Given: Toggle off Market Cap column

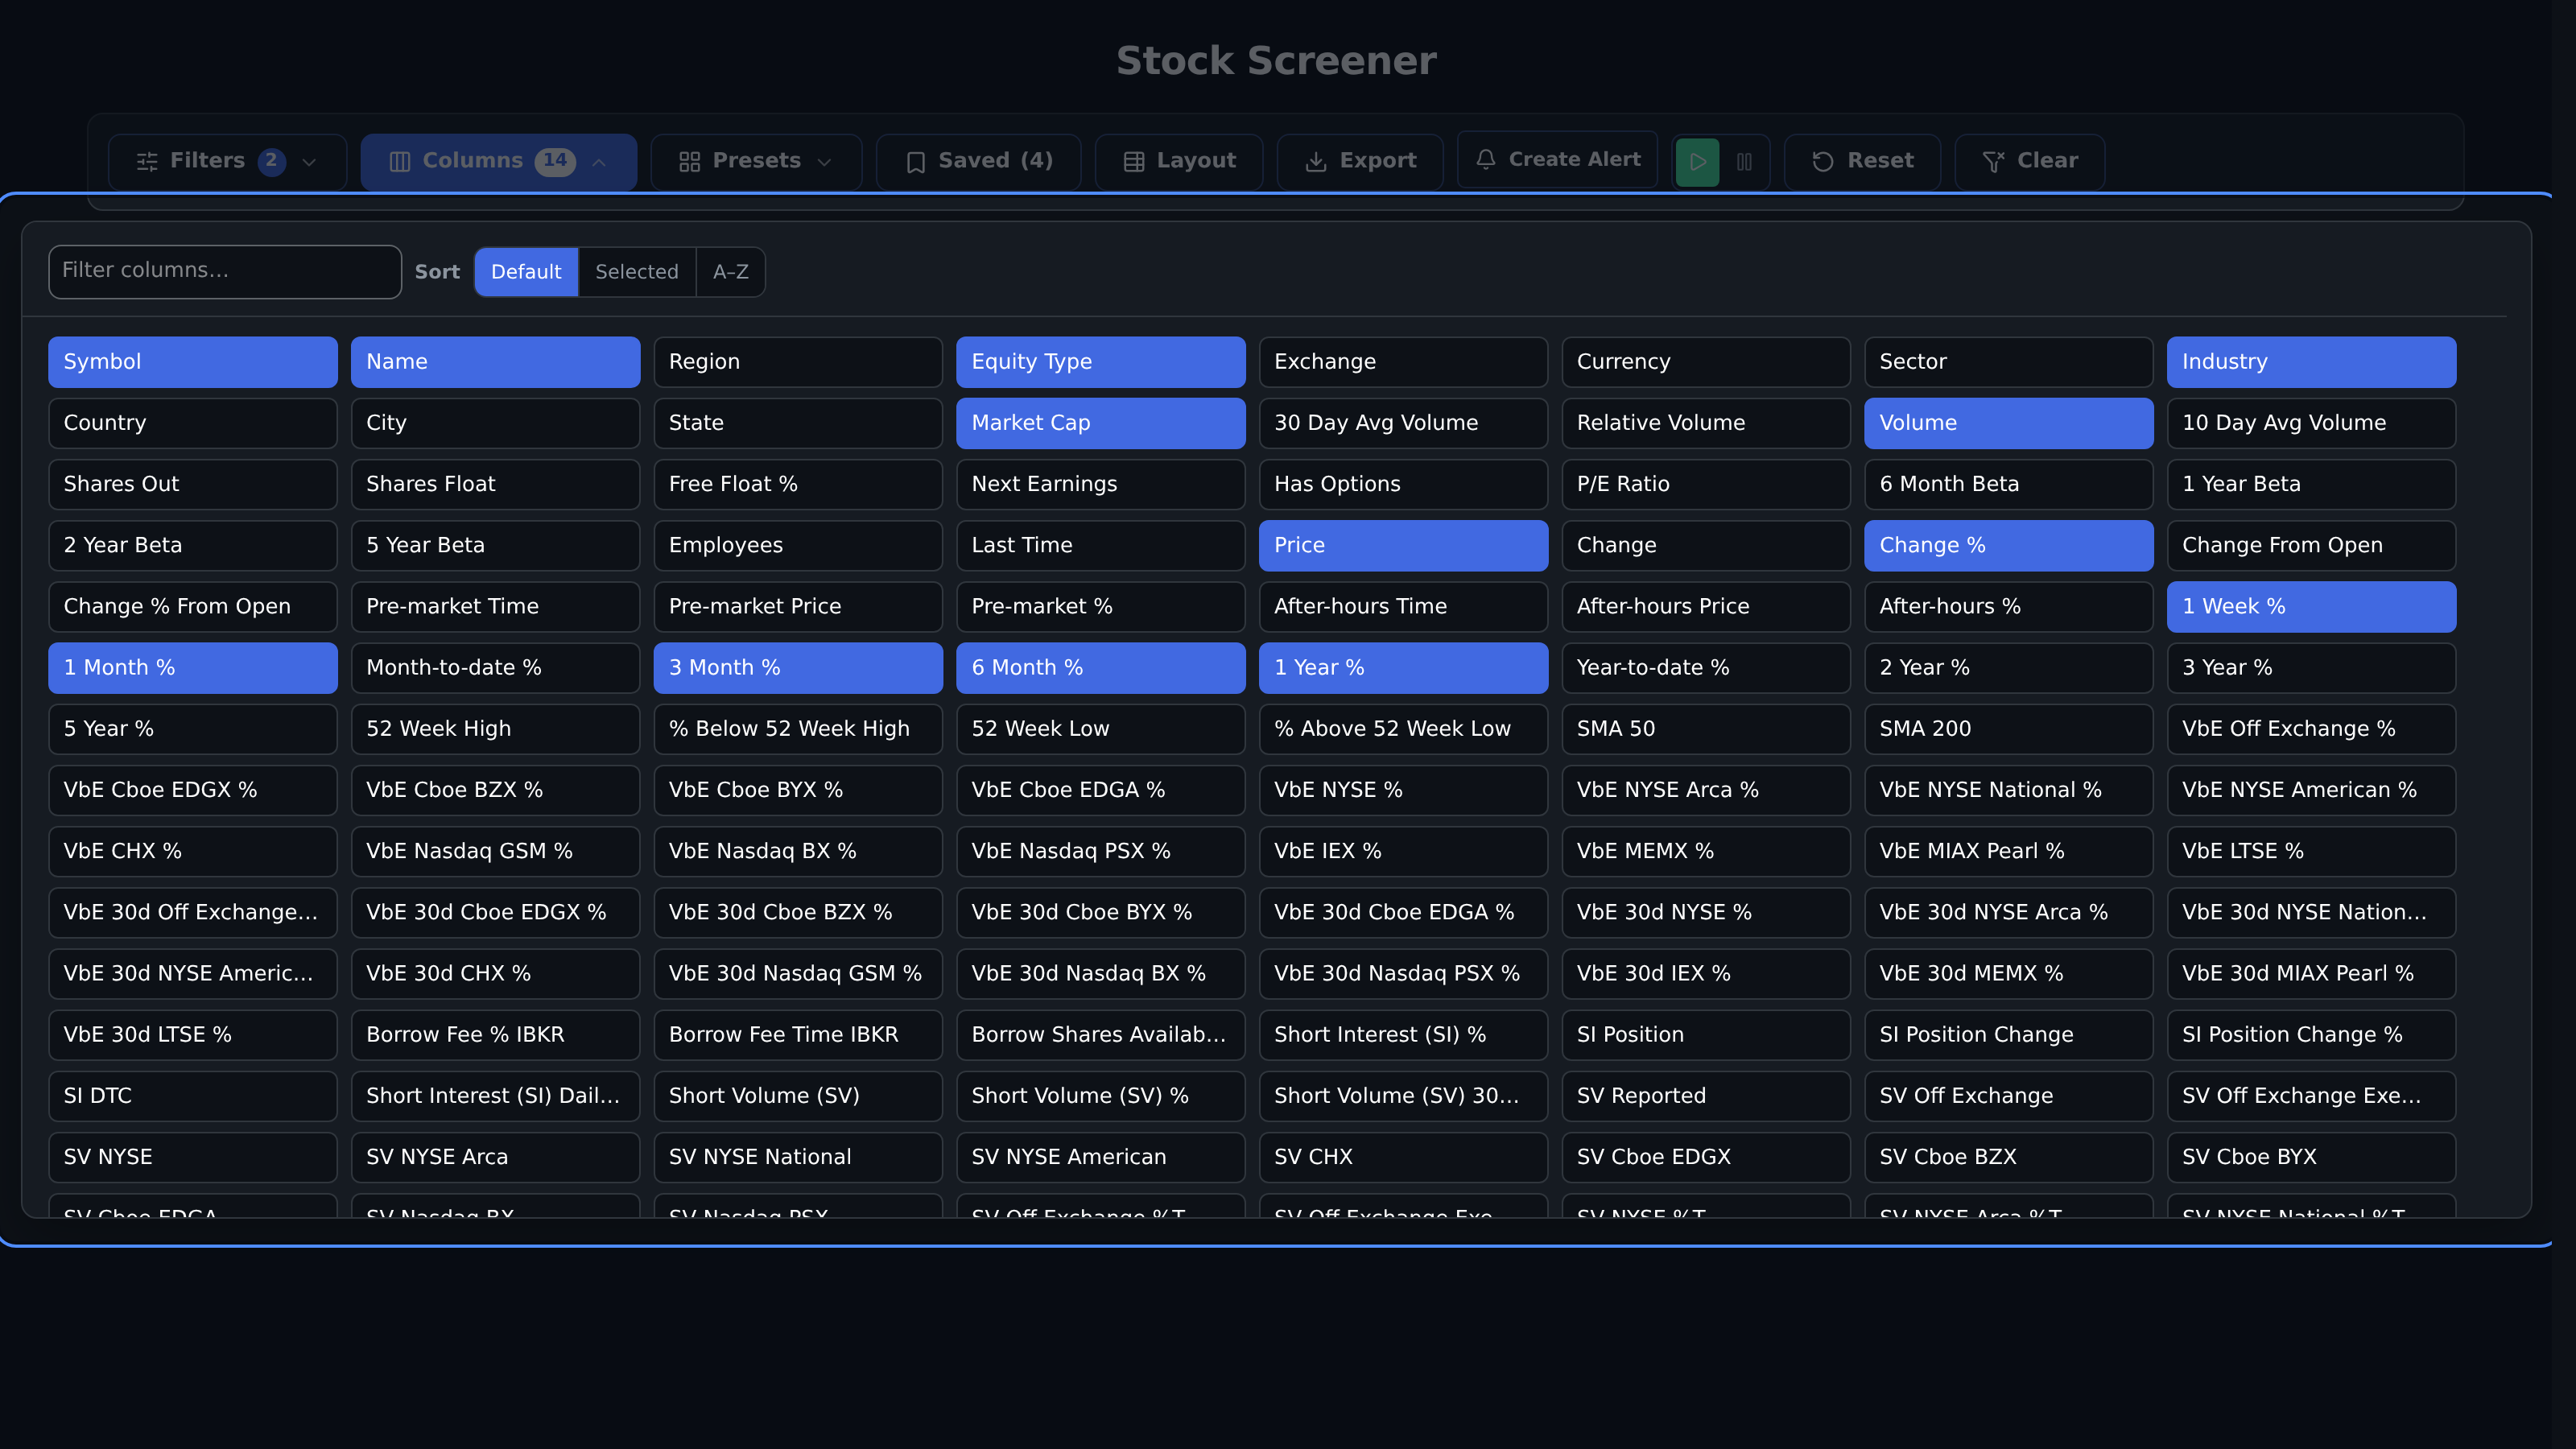Looking at the screenshot, I should tap(1101, 423).
